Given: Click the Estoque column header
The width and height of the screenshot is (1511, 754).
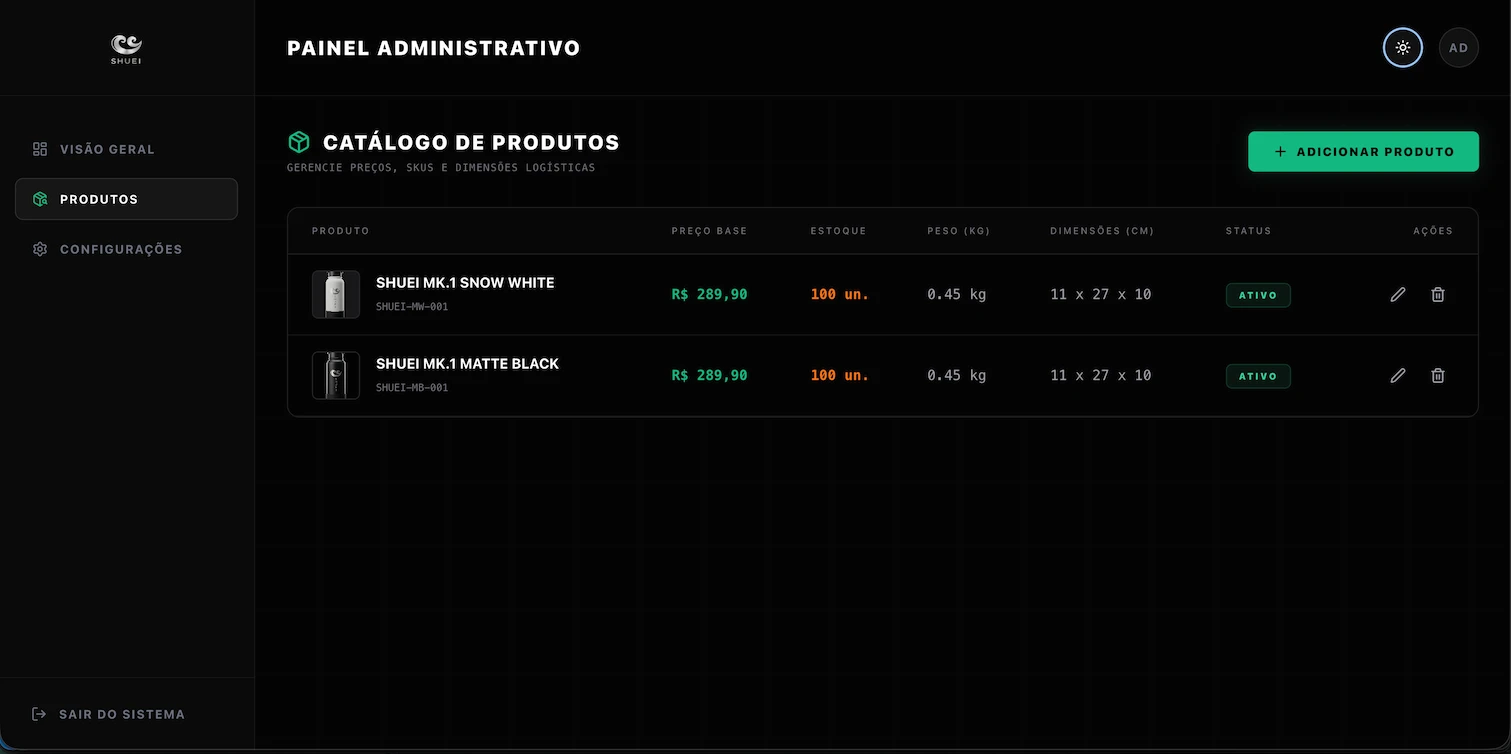Looking at the screenshot, I should (838, 231).
